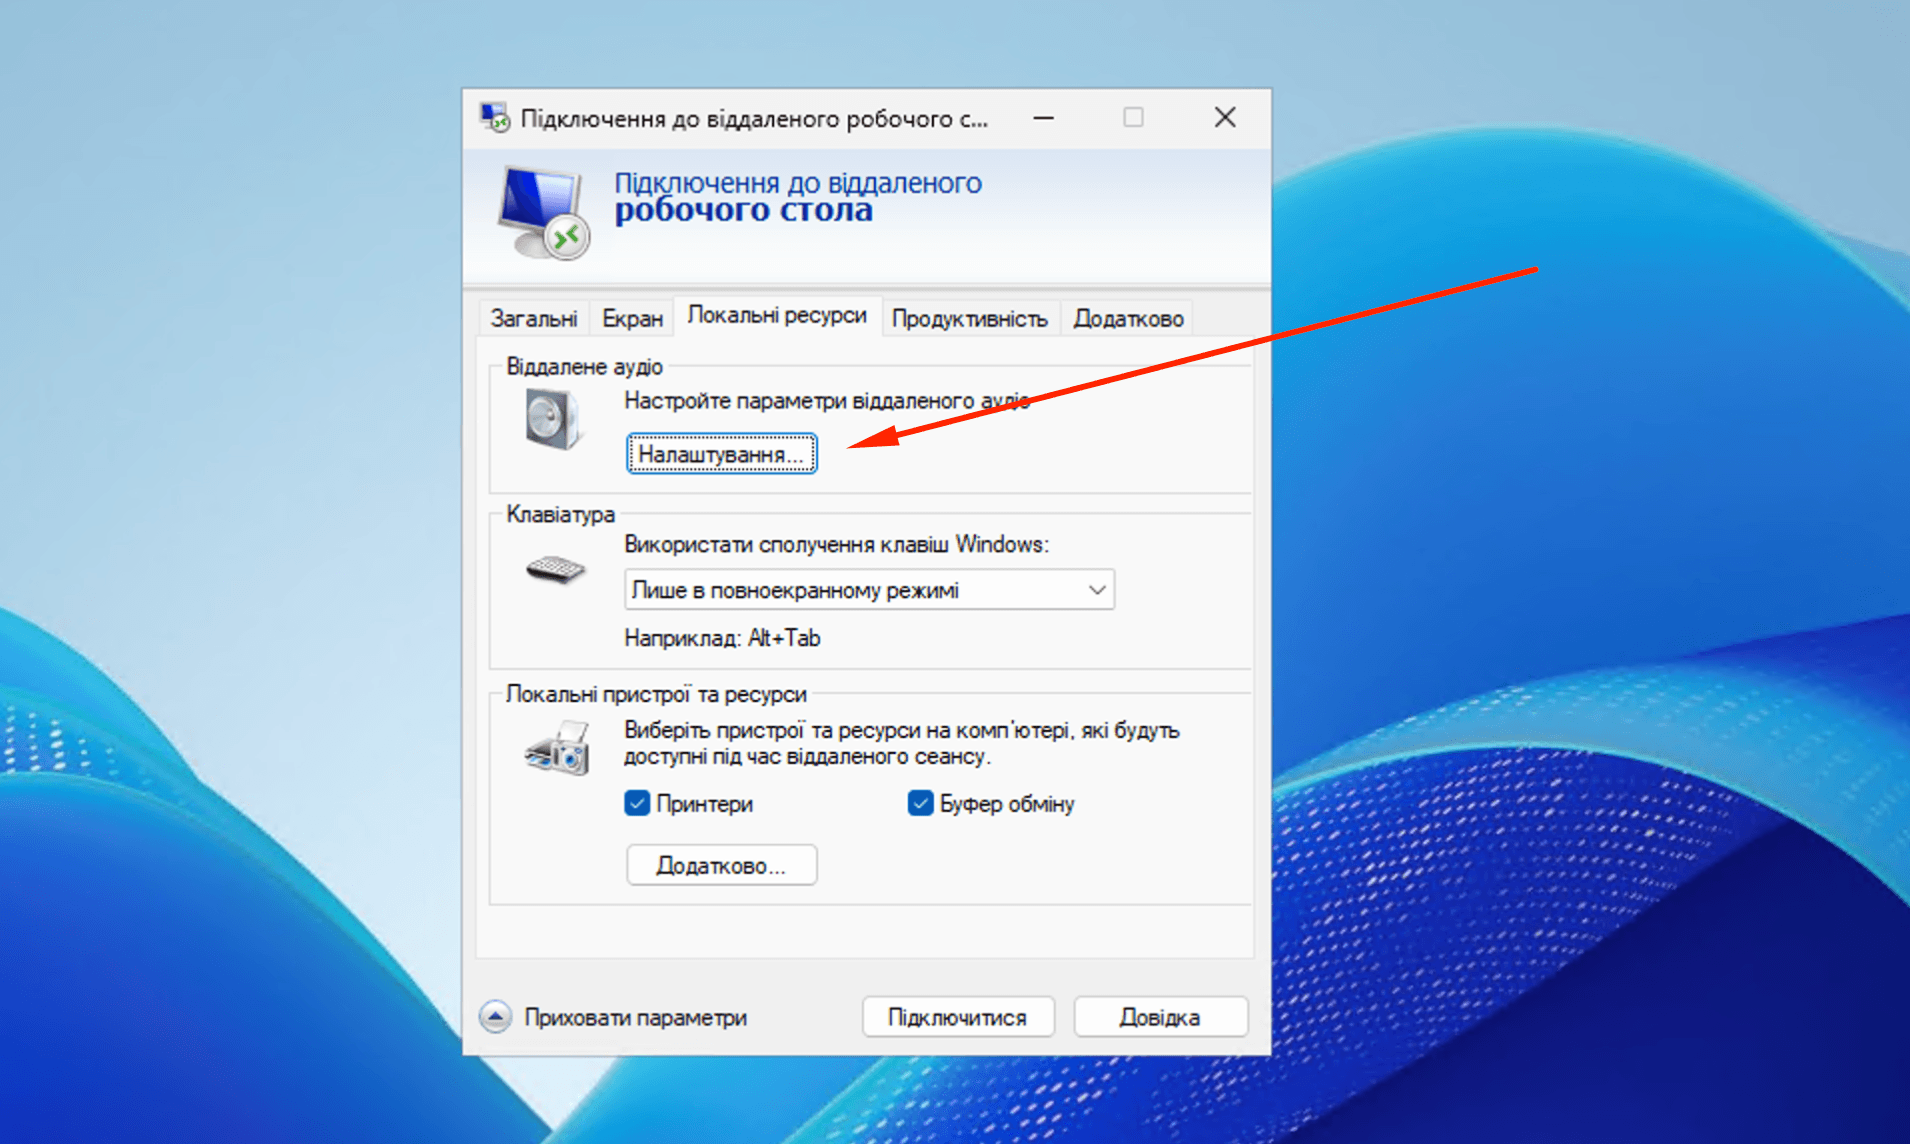Screen dimensions: 1910x1144
Task: Click the Приховати параметри label
Action: 635,1017
